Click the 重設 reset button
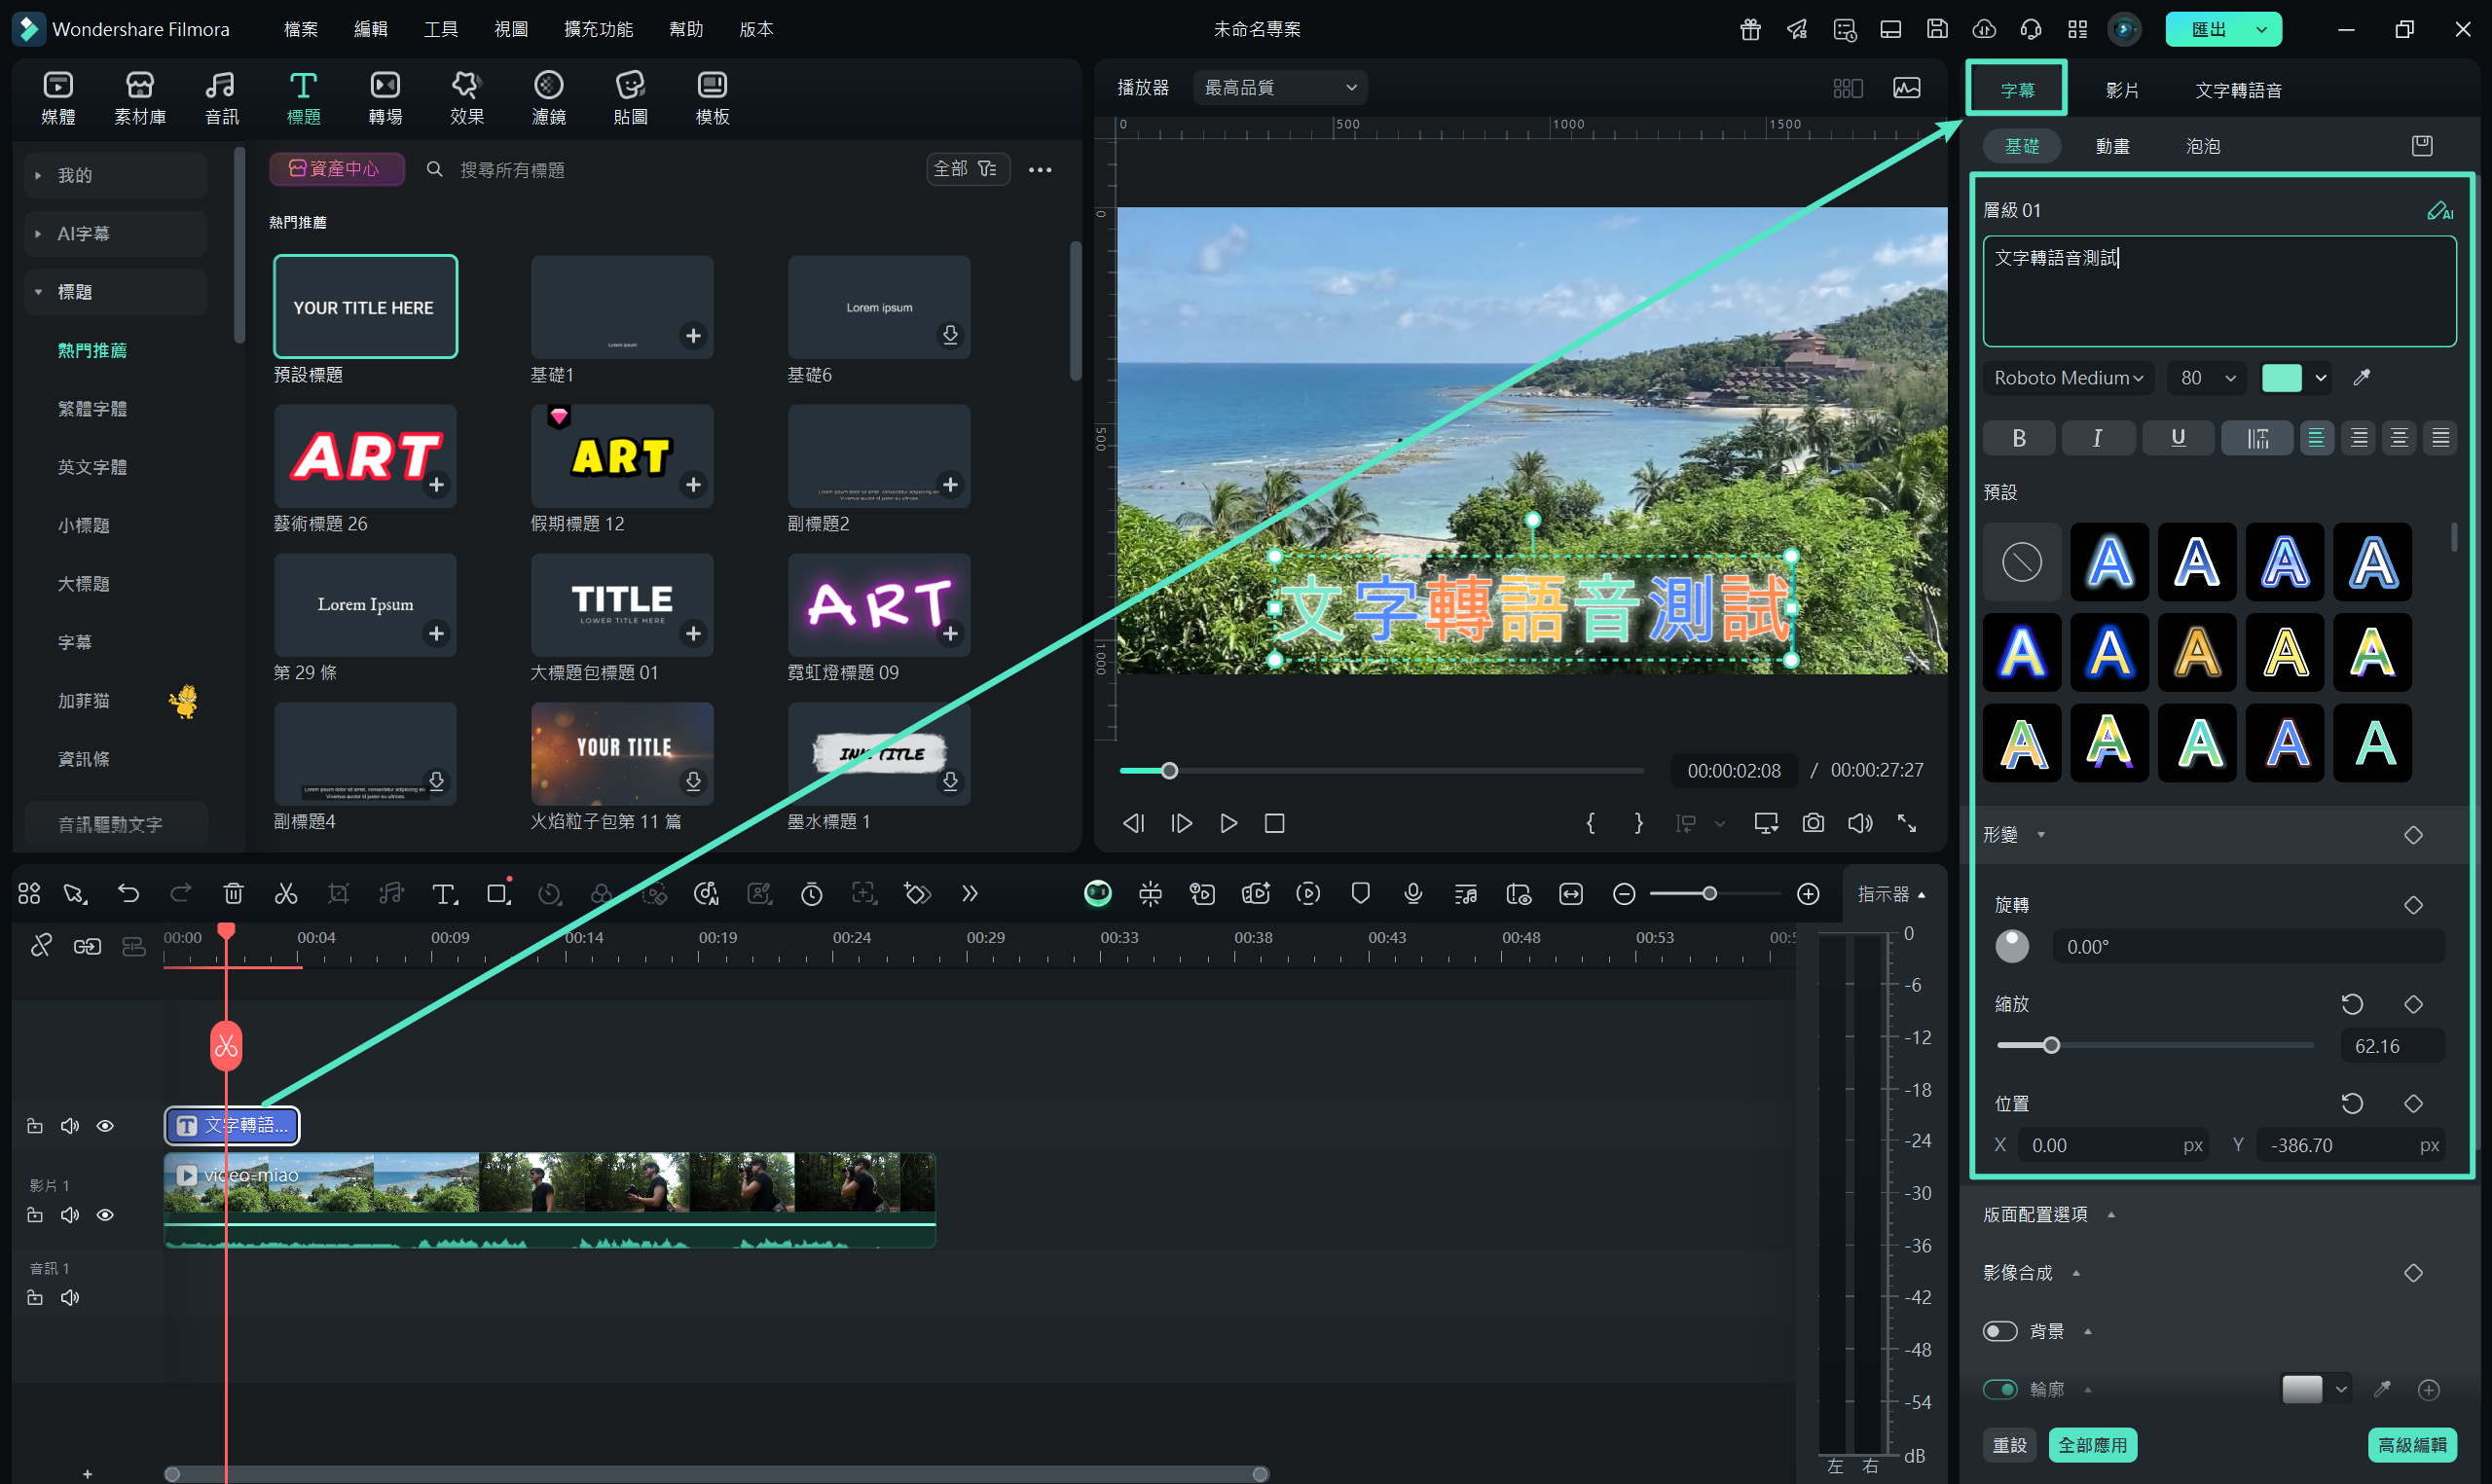The image size is (2492, 1484). pos(2009,1445)
